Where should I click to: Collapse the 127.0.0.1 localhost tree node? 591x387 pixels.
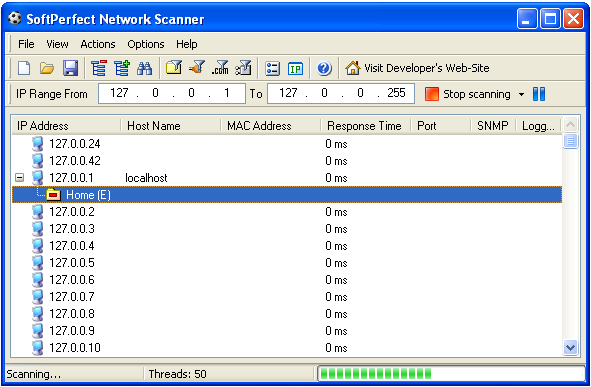tap(20, 177)
